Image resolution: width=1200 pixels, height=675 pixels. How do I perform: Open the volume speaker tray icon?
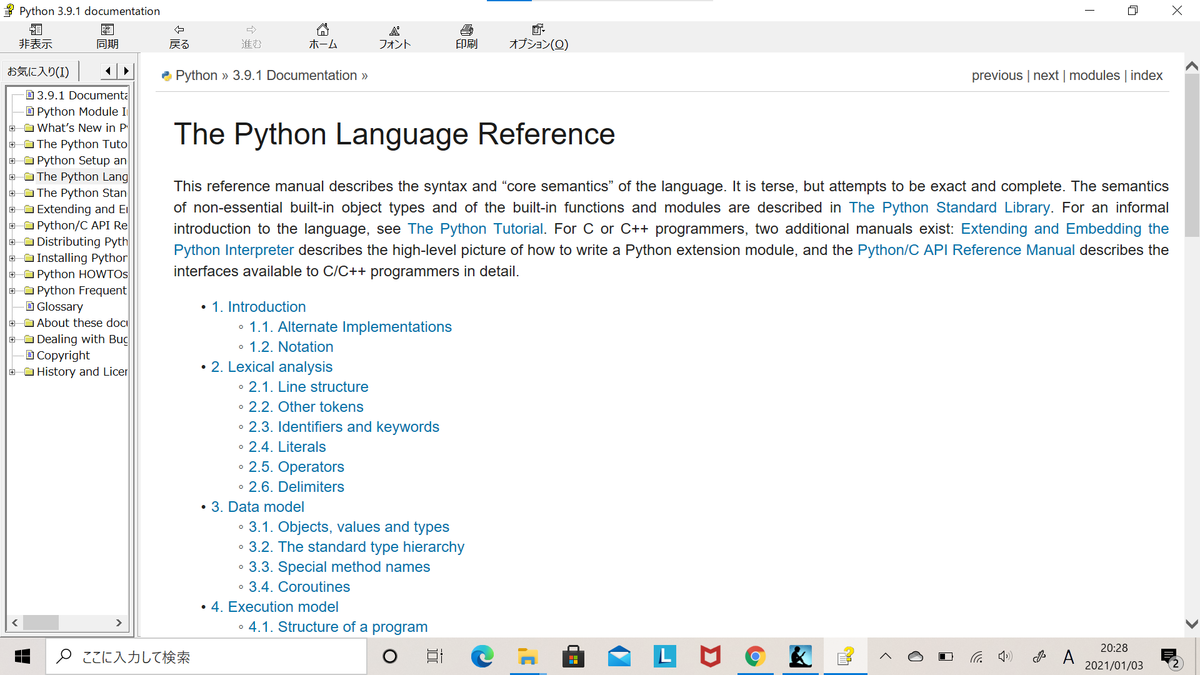[x=1005, y=657]
